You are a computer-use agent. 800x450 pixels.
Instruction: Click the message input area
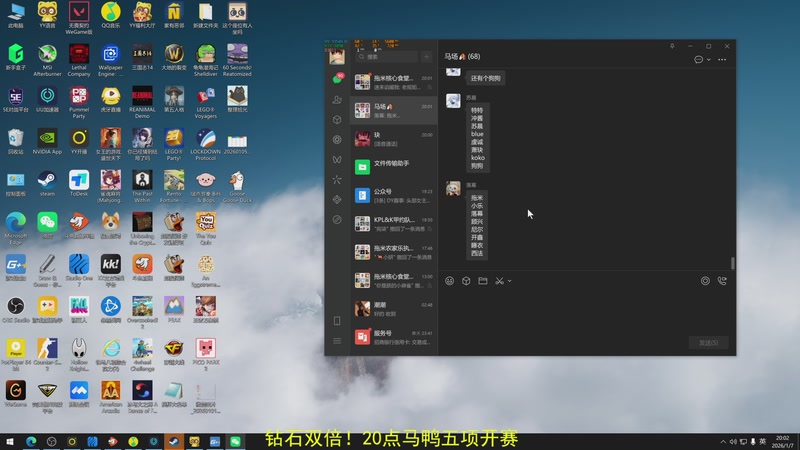(x=587, y=311)
